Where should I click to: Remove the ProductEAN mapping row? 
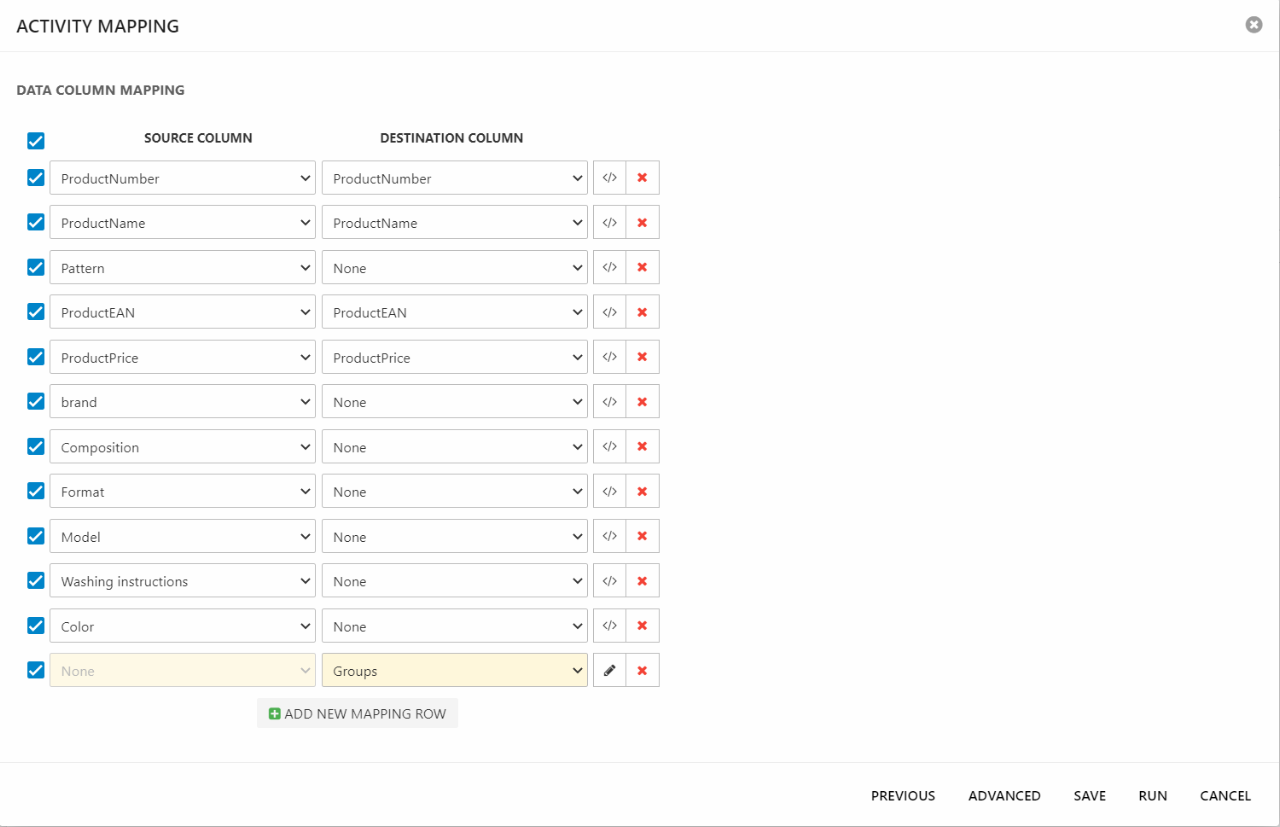[x=642, y=312]
